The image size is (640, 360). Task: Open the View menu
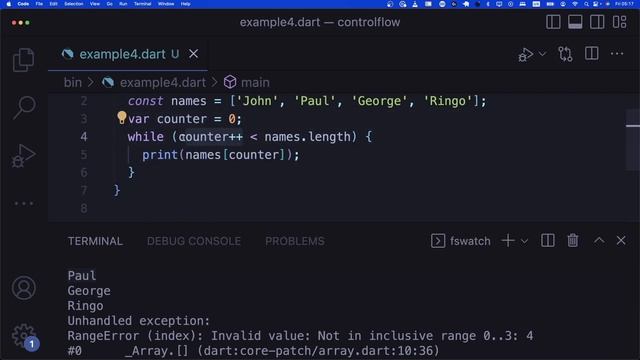point(95,4)
